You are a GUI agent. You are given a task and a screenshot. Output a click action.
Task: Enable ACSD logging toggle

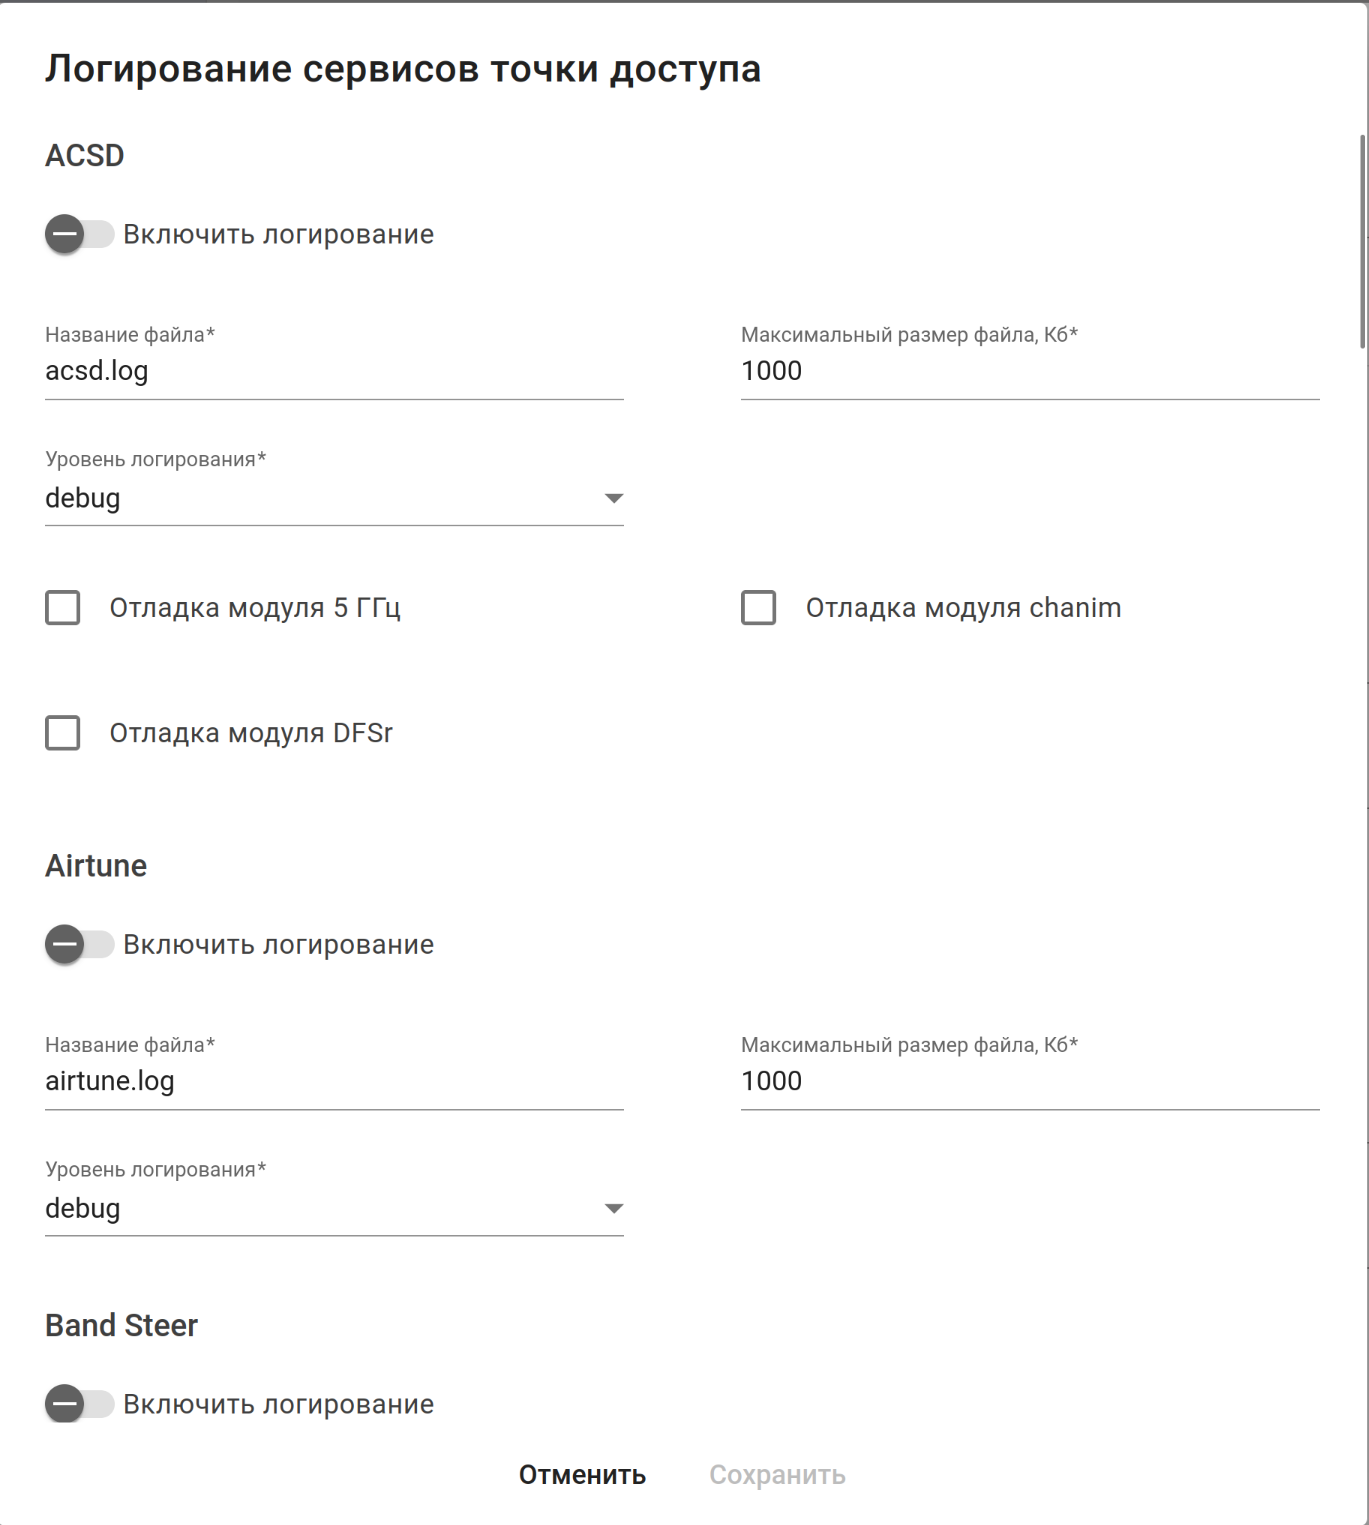click(x=78, y=235)
